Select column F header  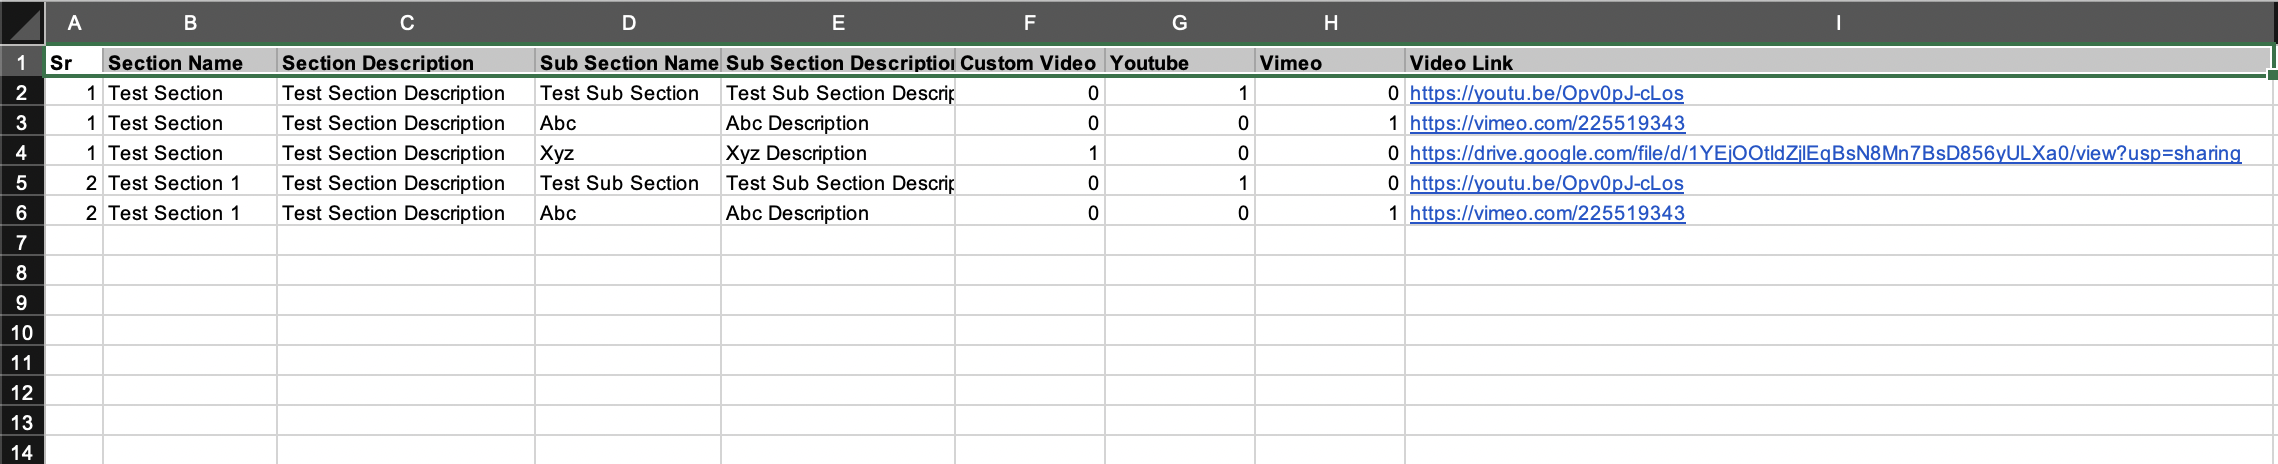[1030, 23]
